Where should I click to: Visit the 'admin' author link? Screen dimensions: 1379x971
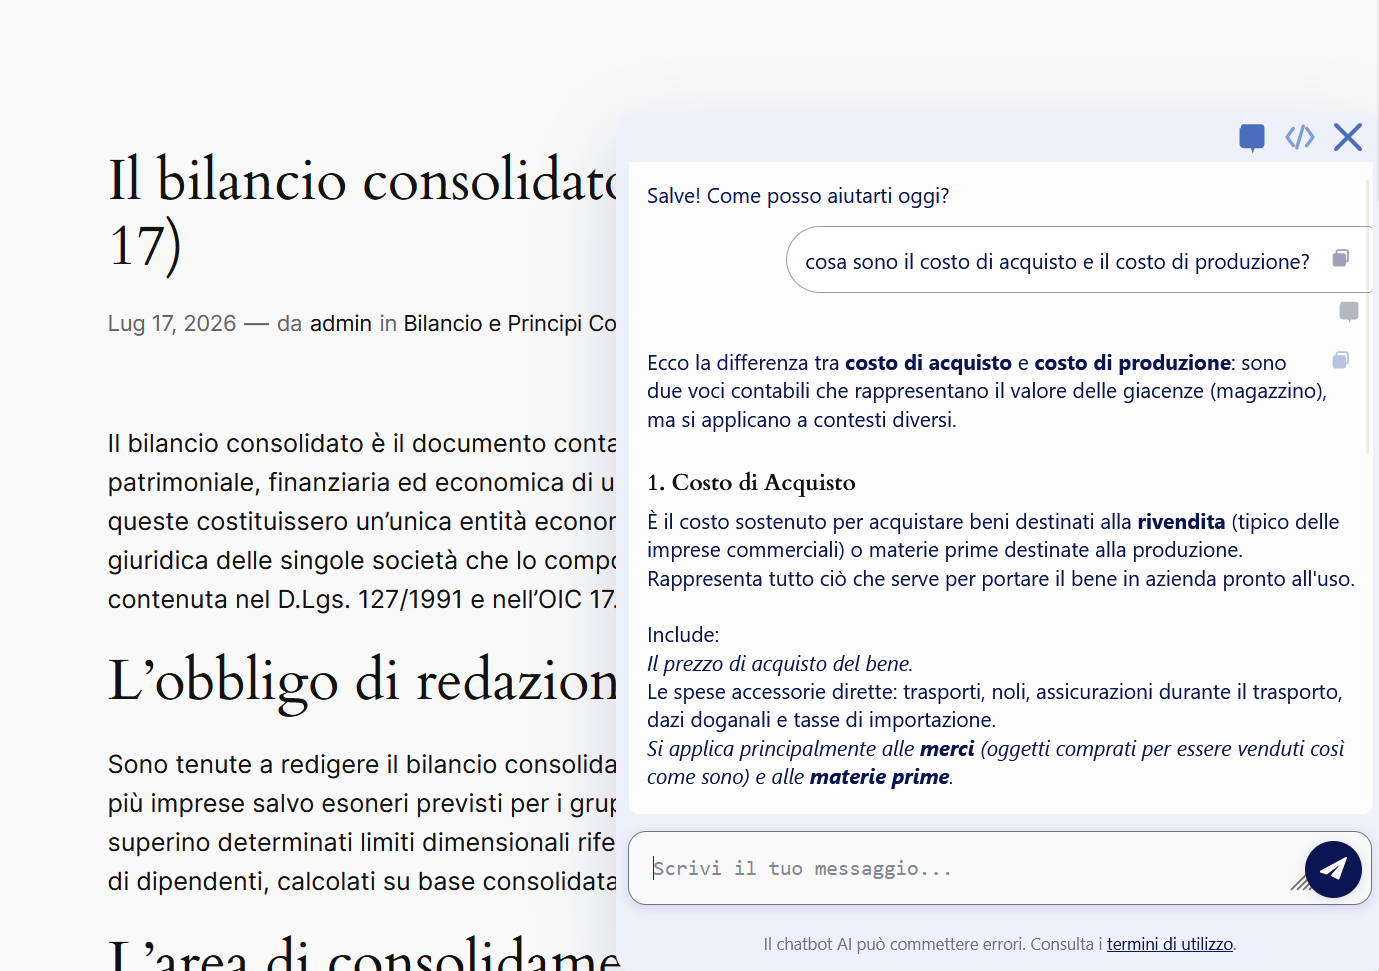pyautogui.click(x=341, y=324)
